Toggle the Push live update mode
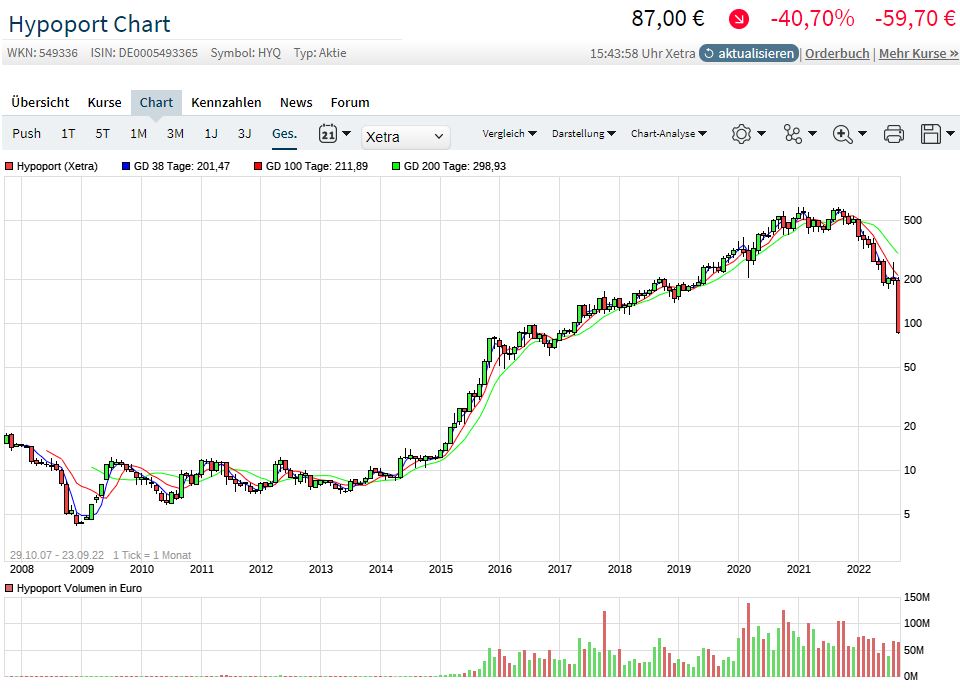Screen dimensions: 960x690 [27, 133]
